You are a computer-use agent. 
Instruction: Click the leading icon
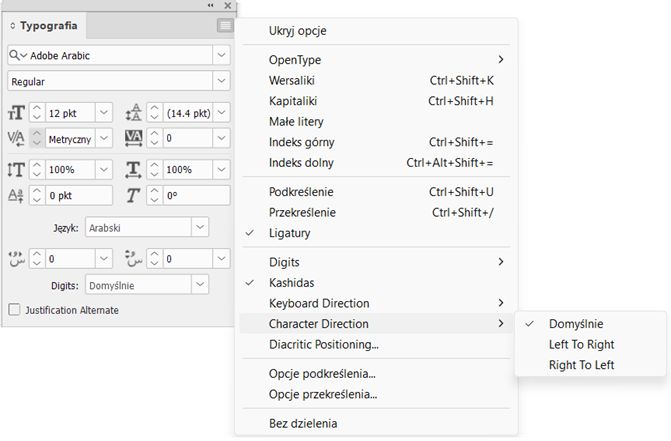tap(134, 113)
